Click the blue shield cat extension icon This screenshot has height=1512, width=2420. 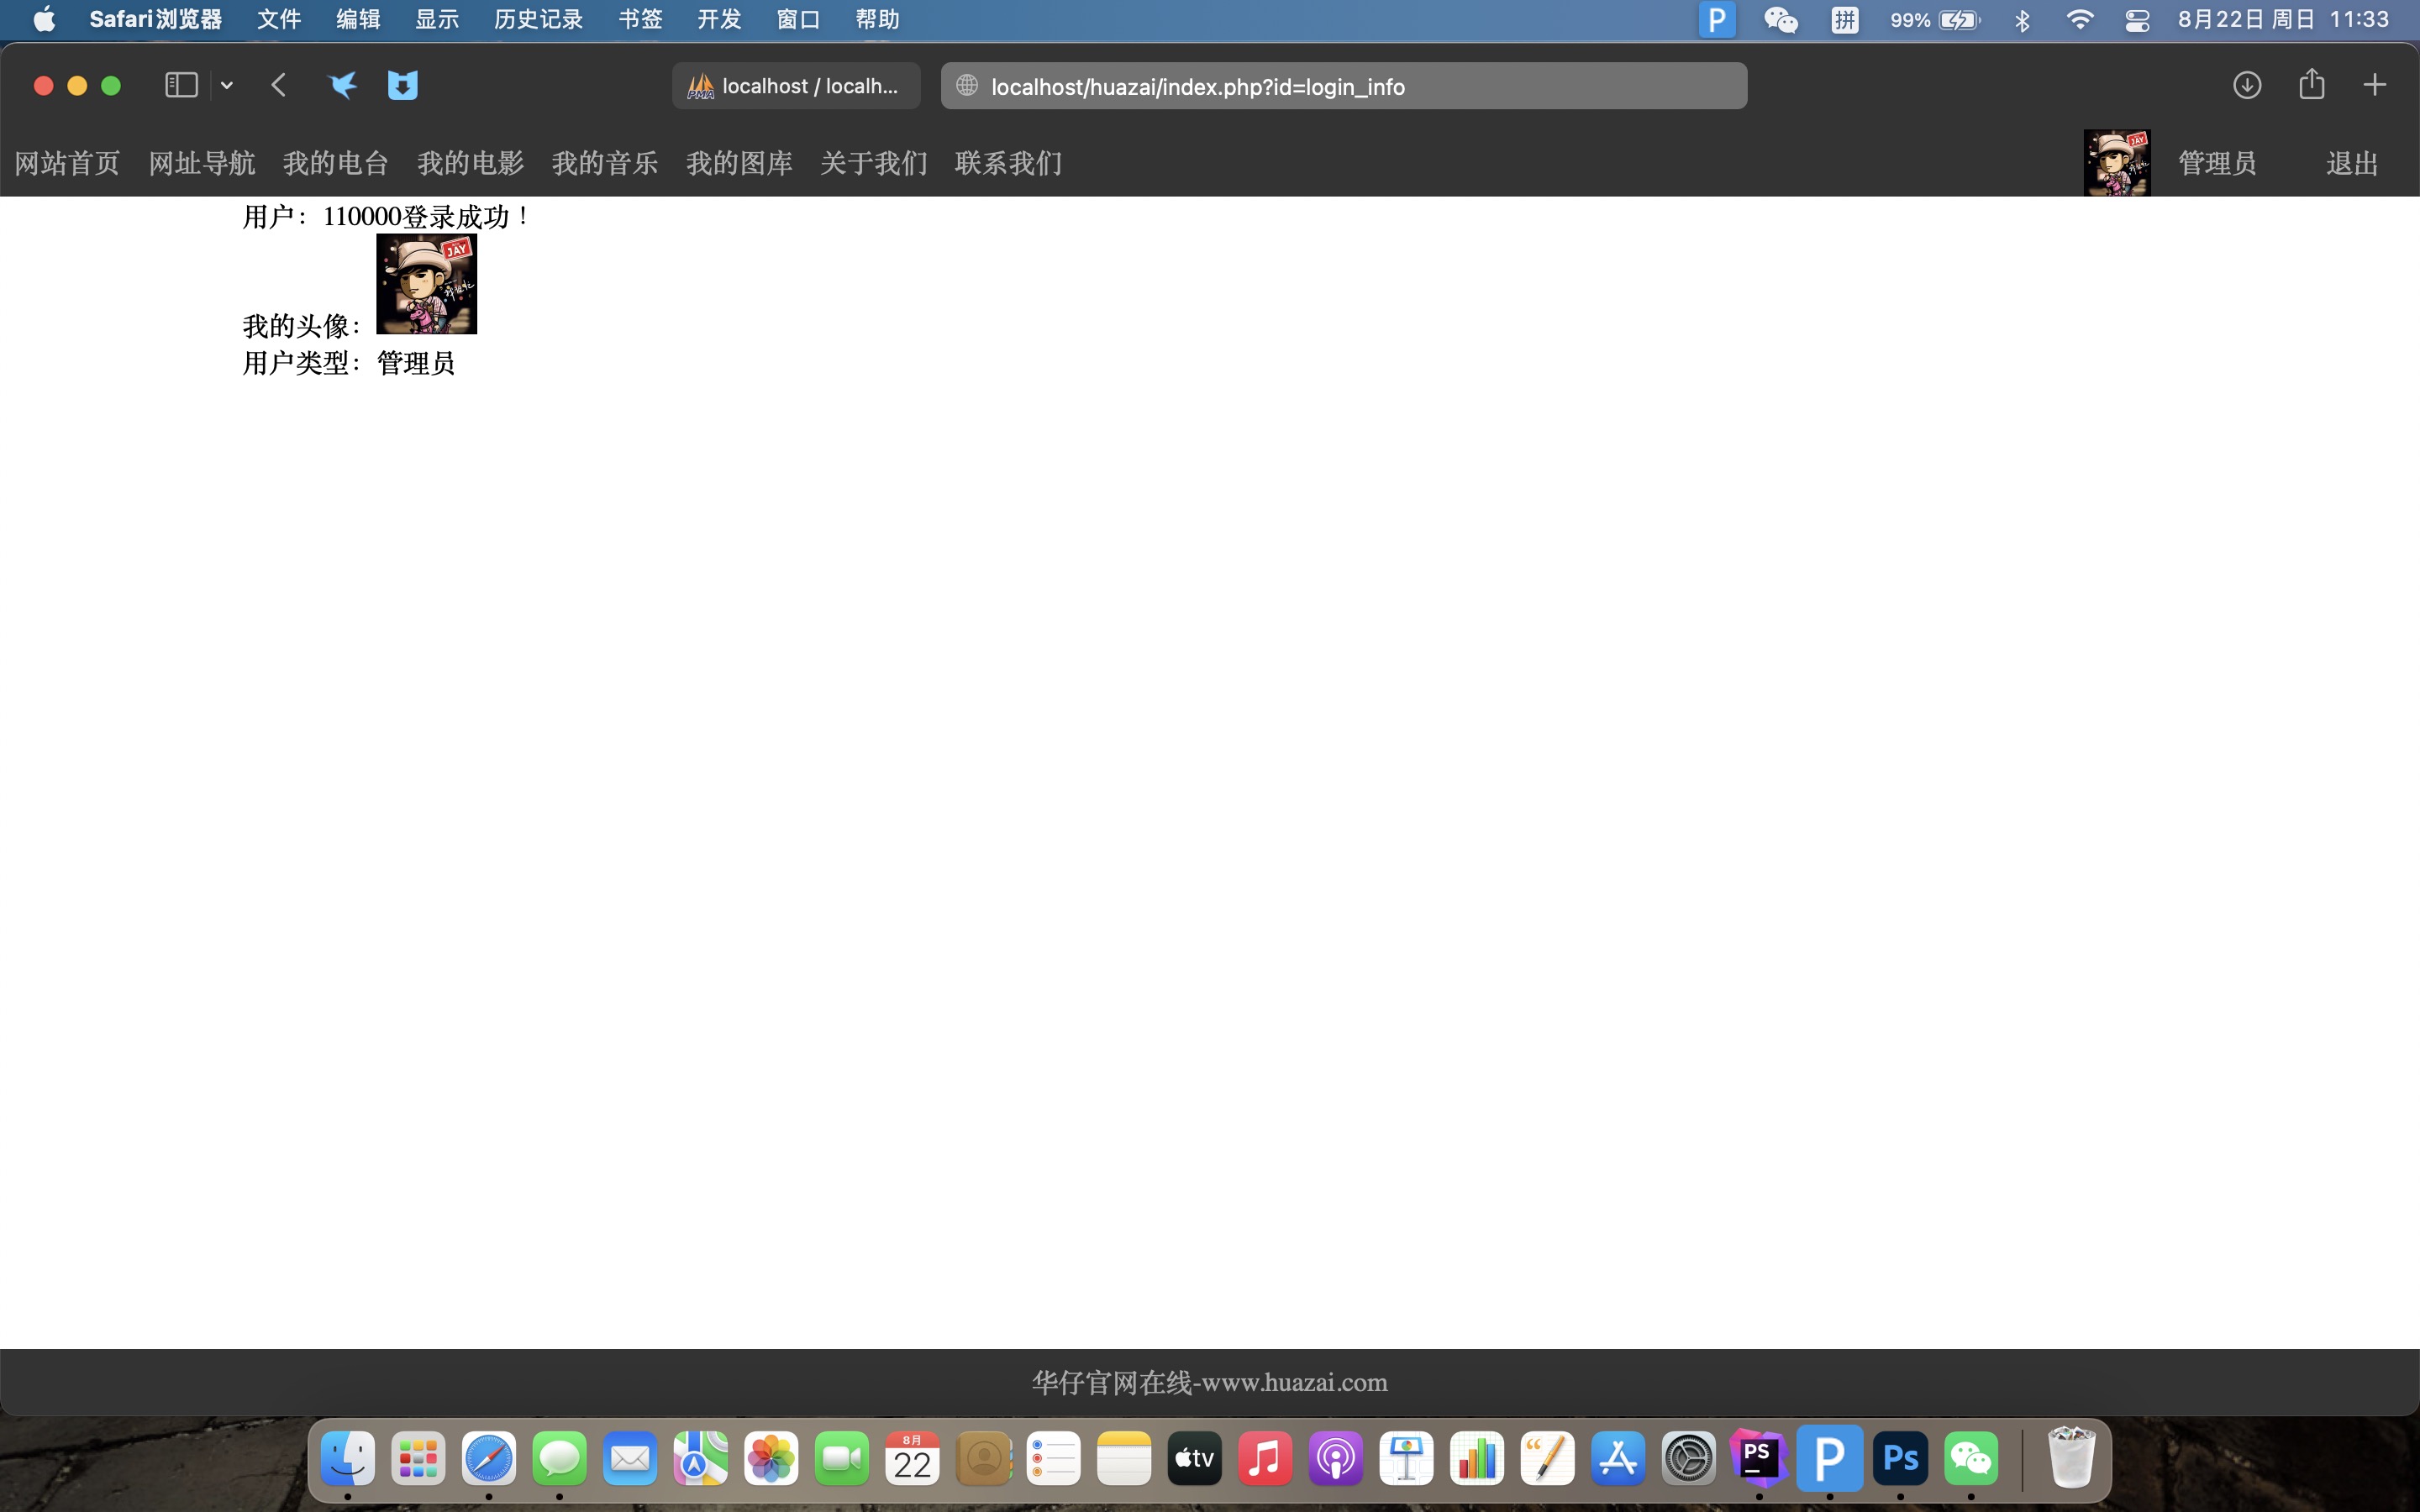(x=402, y=85)
